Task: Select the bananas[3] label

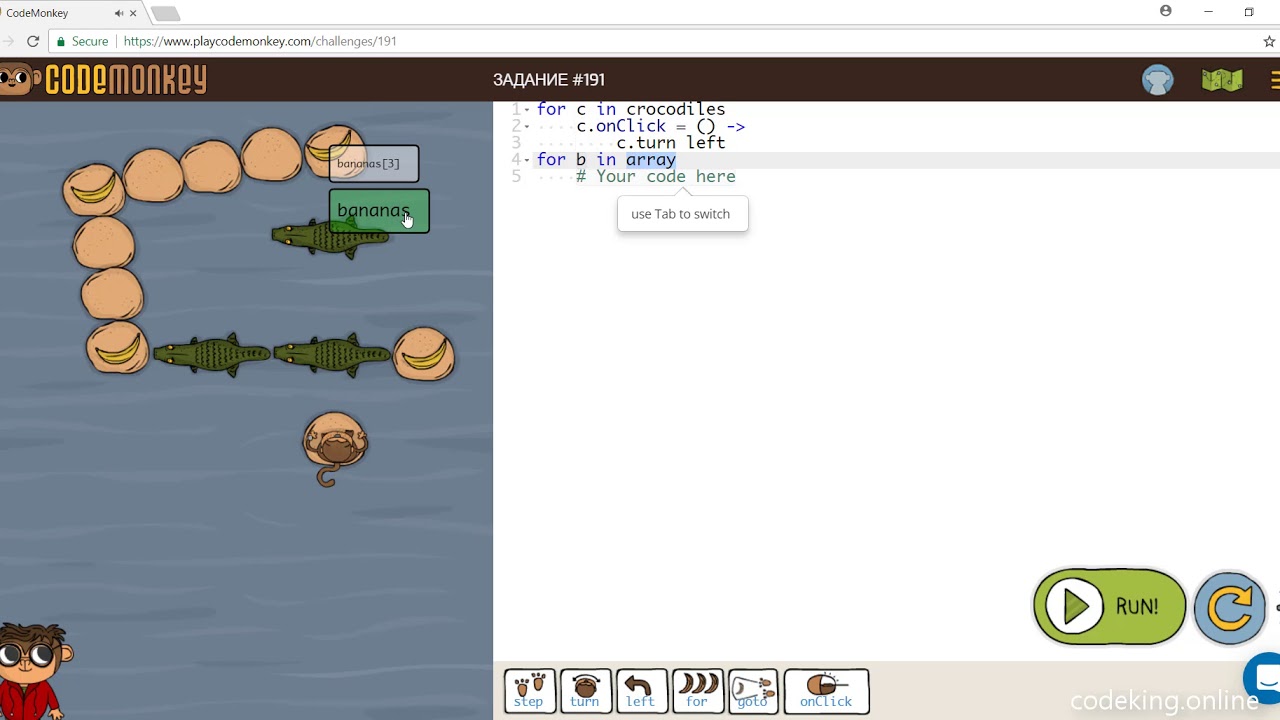Action: (374, 163)
